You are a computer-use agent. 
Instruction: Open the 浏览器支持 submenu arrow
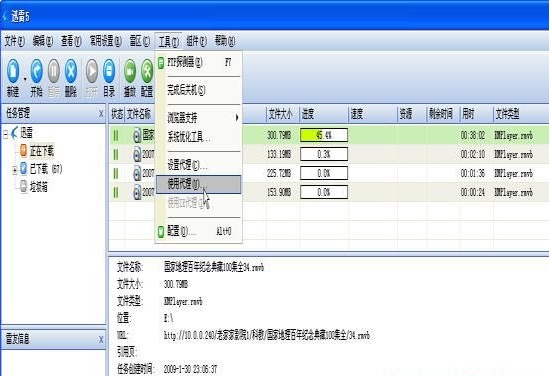click(237, 117)
